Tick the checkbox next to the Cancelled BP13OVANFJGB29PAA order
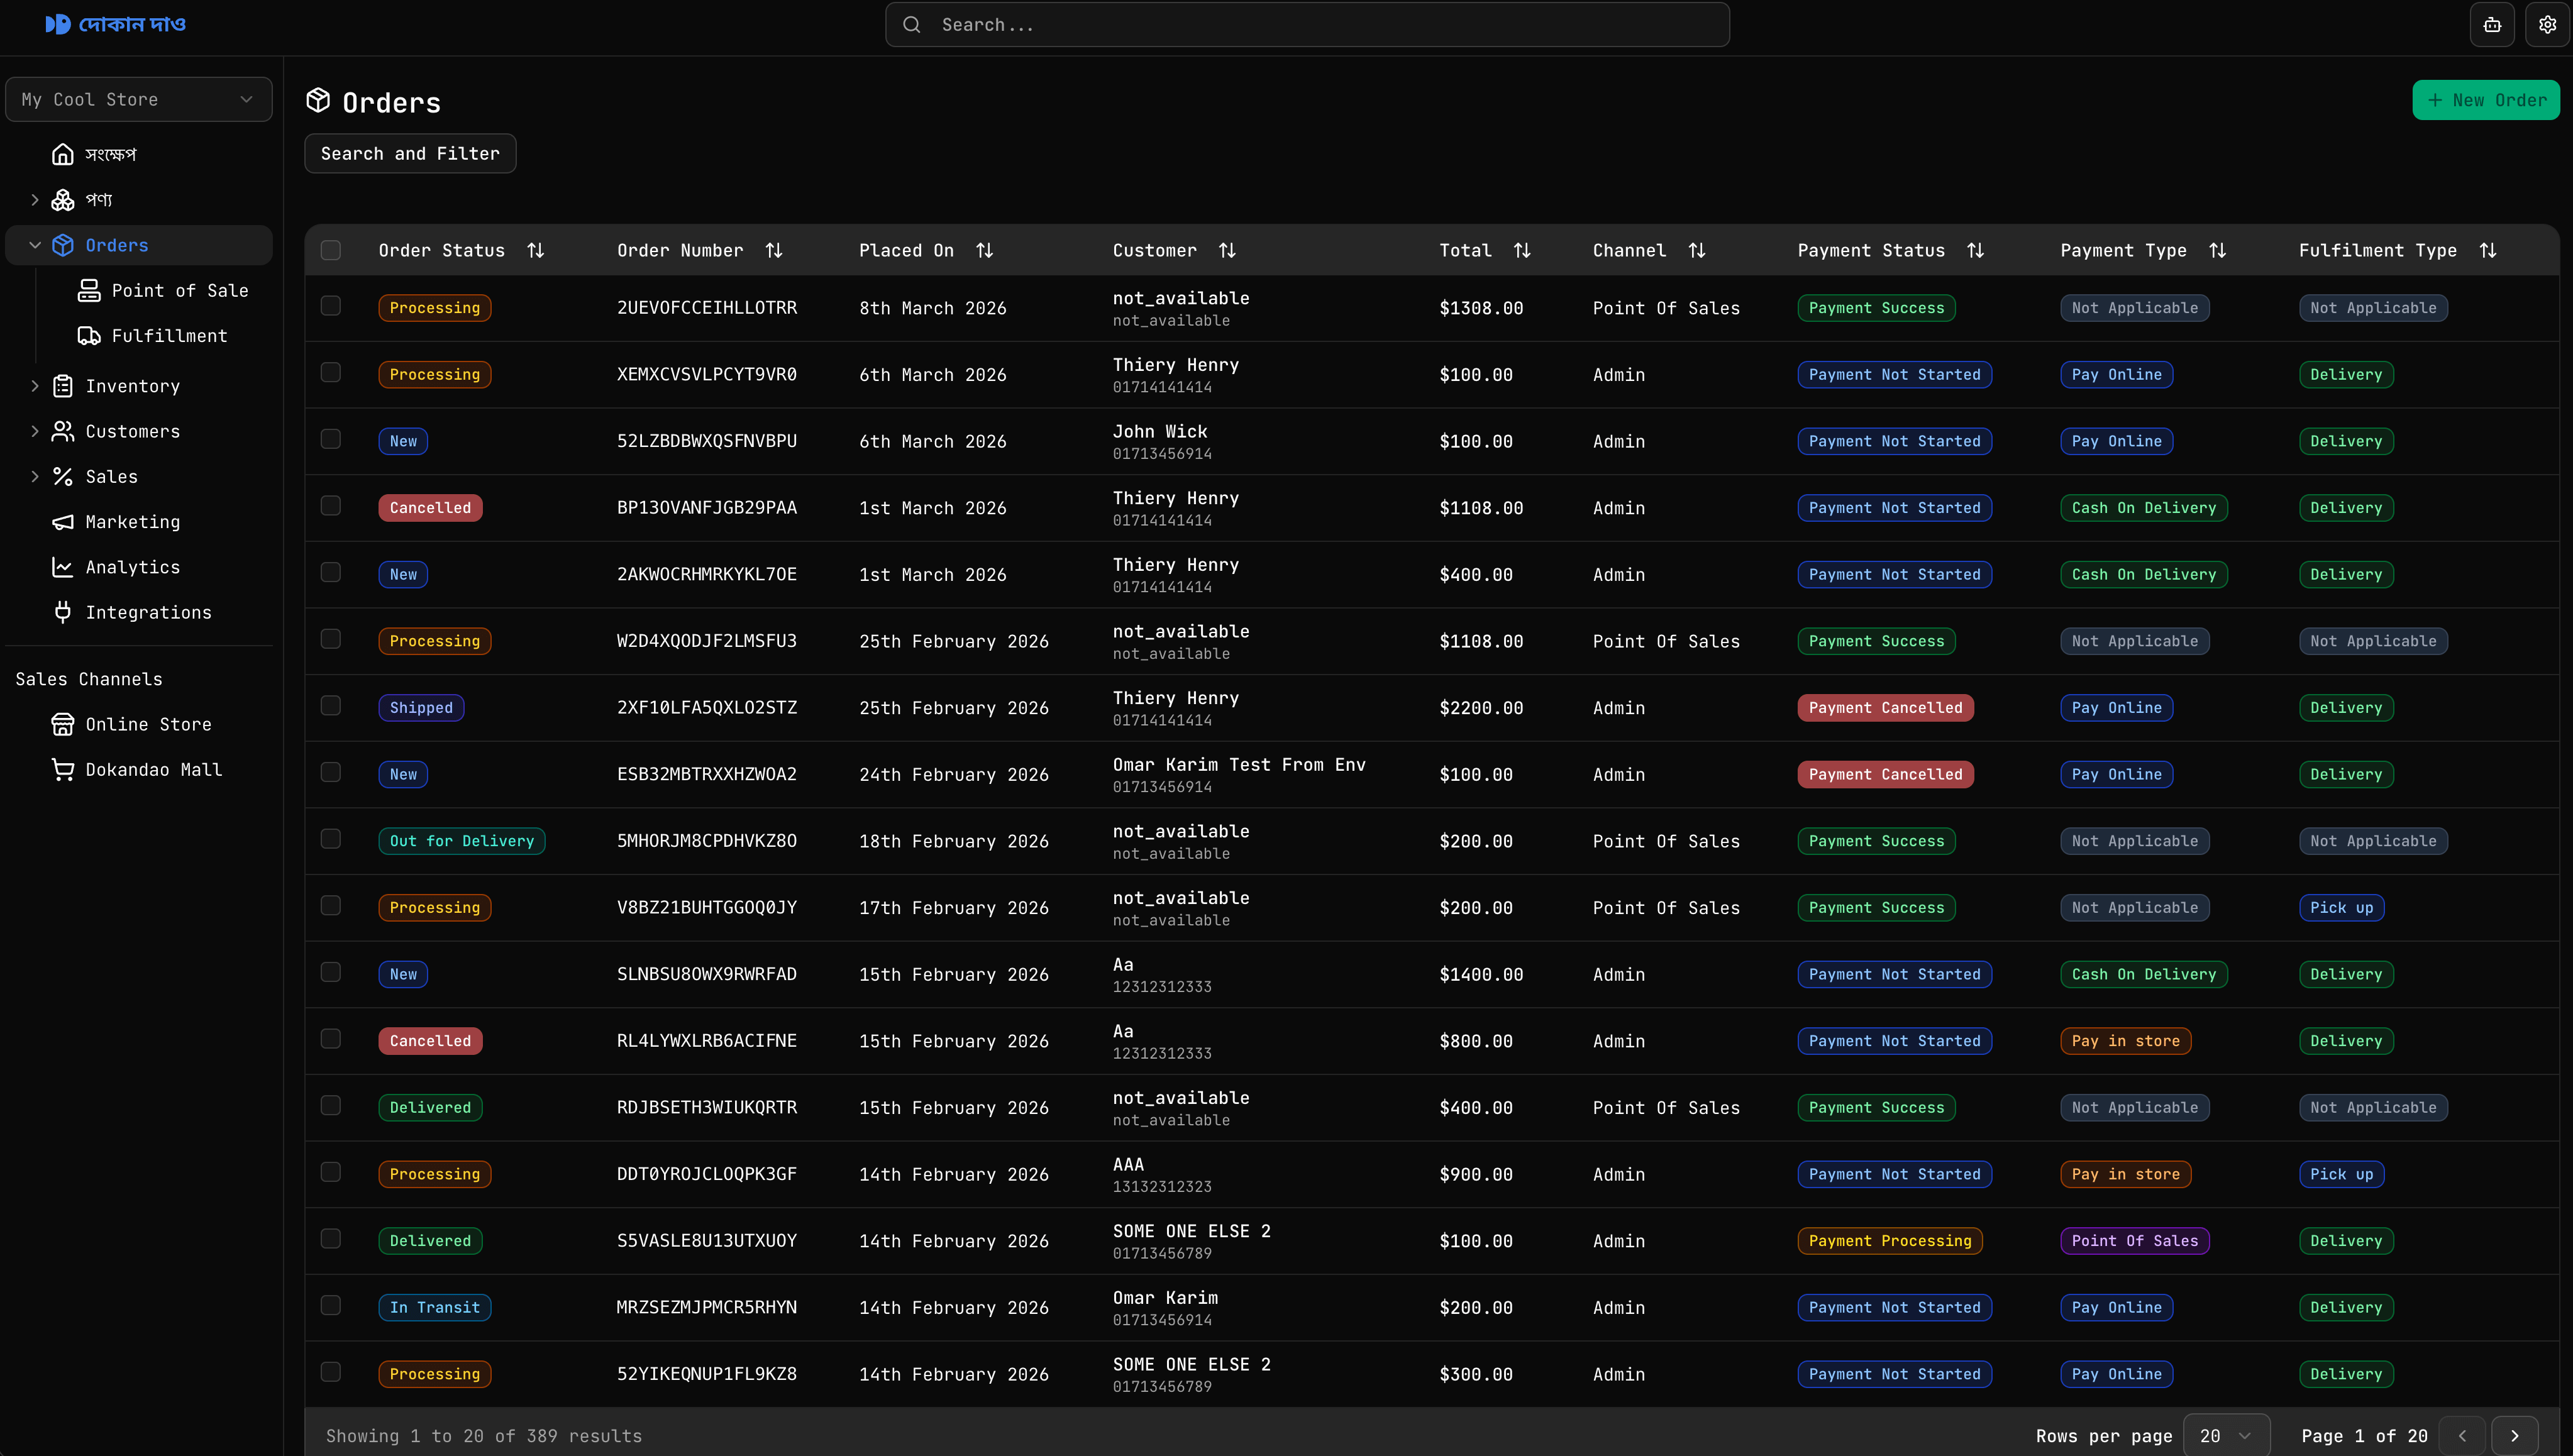The width and height of the screenshot is (2573, 1456). (331, 505)
